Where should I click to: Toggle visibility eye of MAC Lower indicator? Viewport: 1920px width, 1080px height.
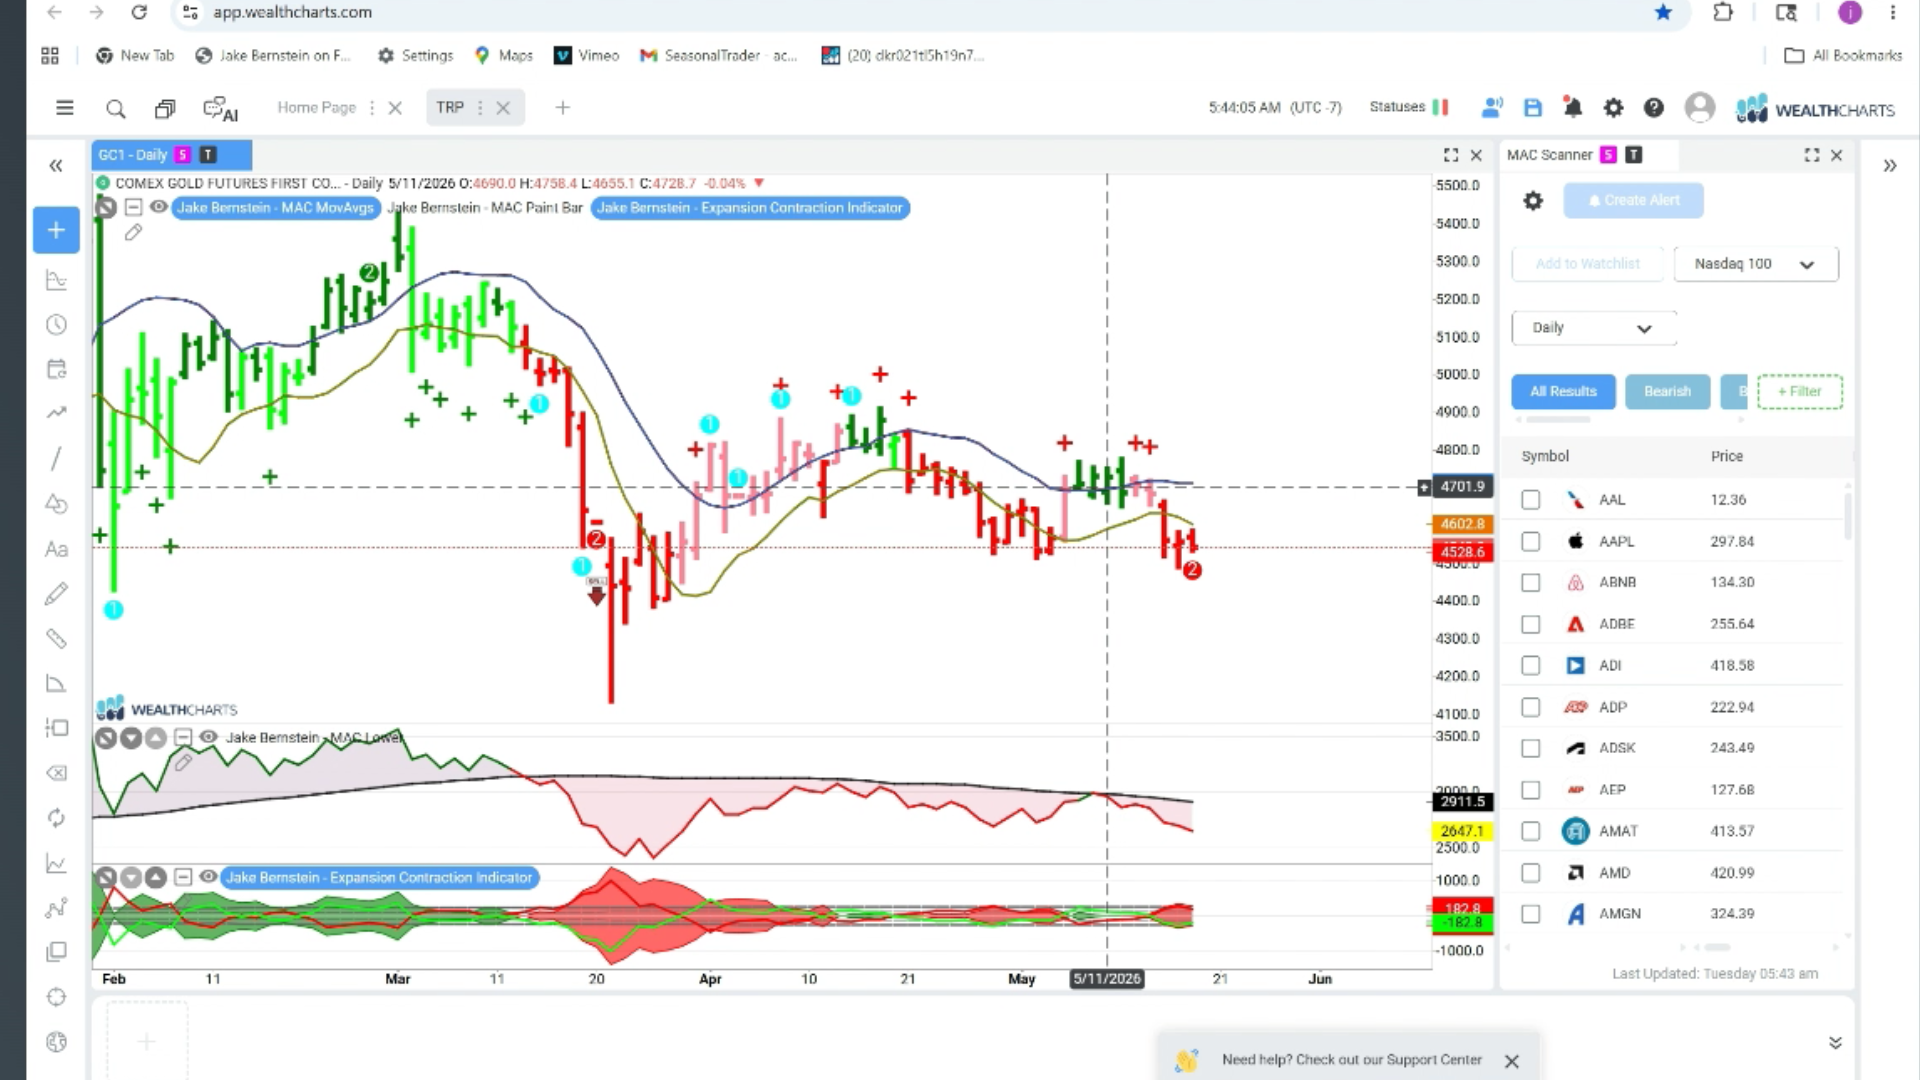click(x=208, y=737)
